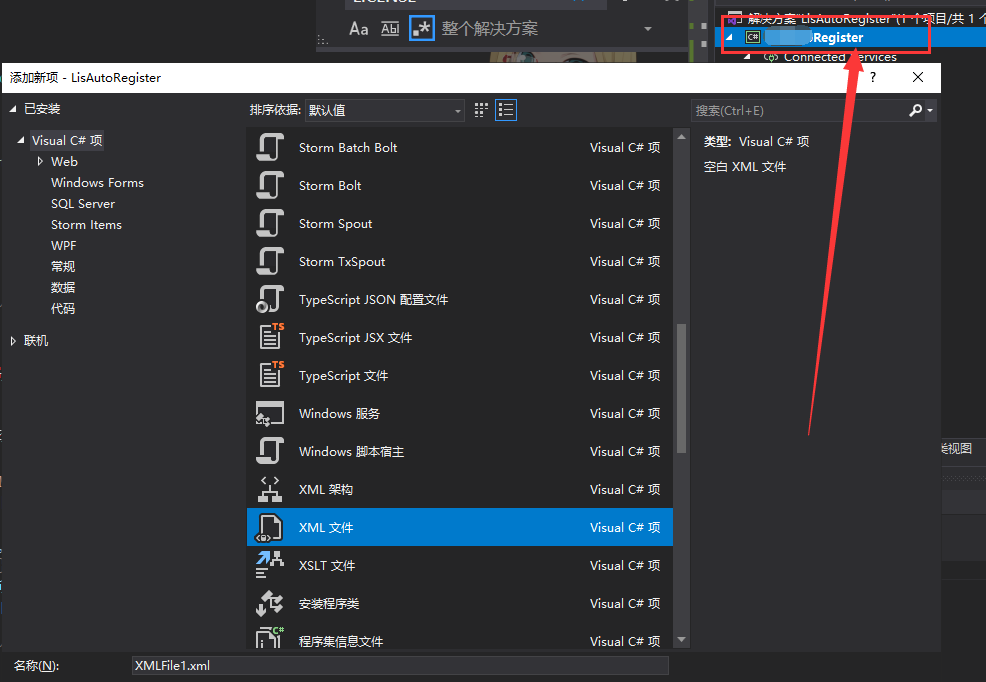Toggle the match case Aa option
The height and width of the screenshot is (682, 986).
[358, 30]
